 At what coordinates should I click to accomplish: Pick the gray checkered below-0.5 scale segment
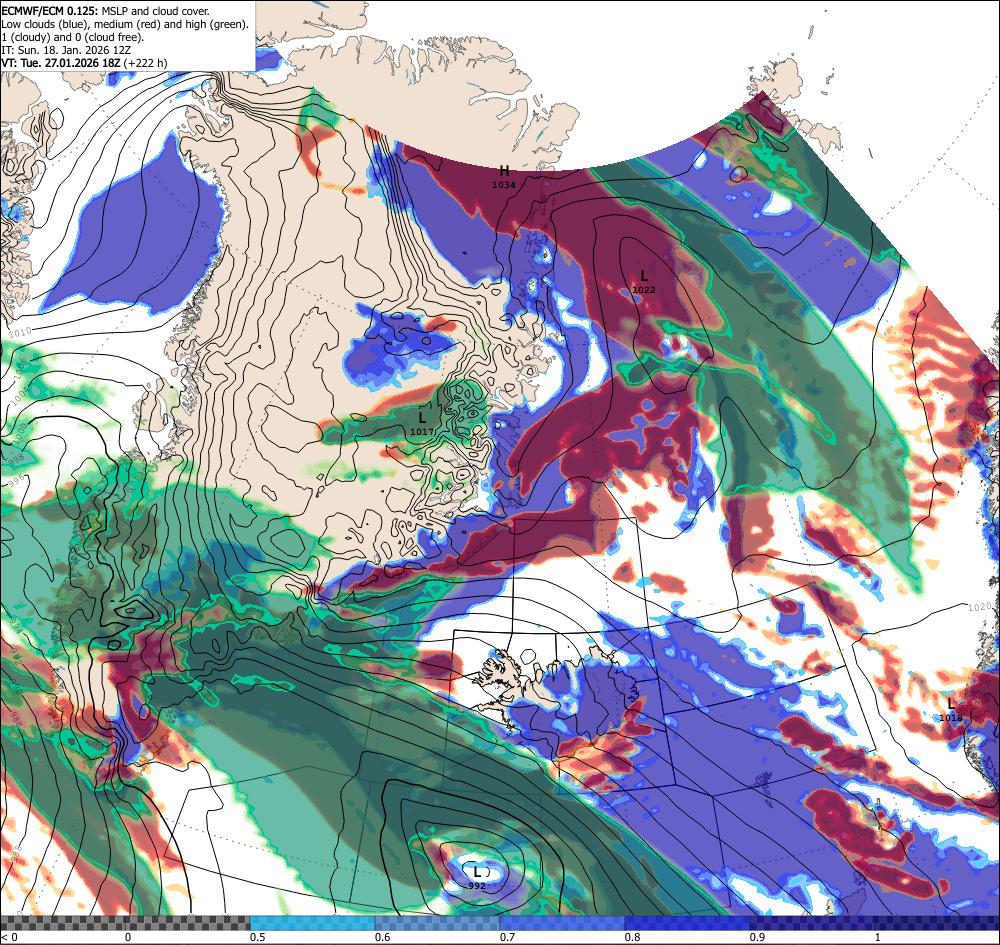[x=125, y=923]
